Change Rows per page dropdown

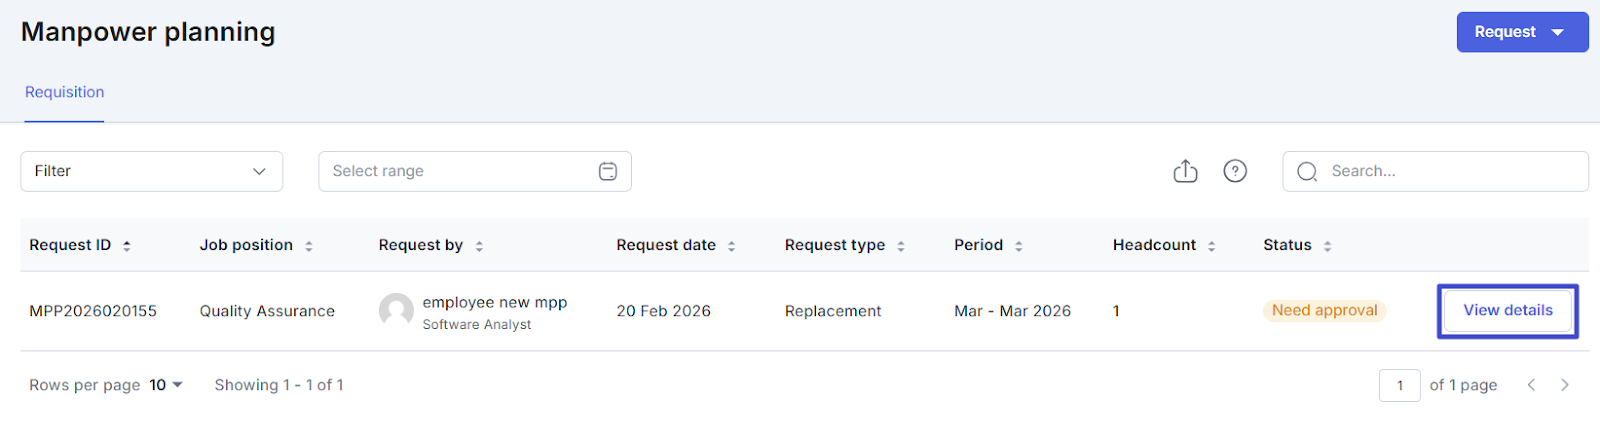coord(166,385)
